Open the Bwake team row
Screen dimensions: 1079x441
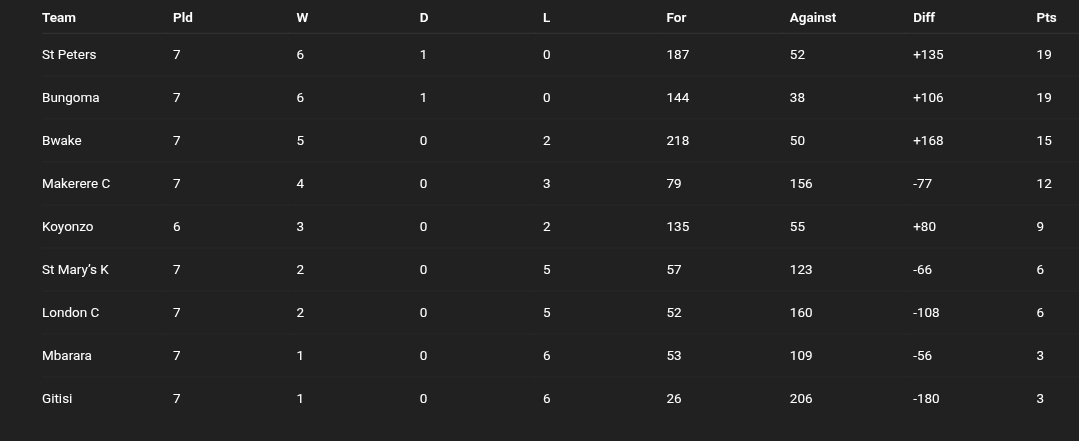click(62, 141)
